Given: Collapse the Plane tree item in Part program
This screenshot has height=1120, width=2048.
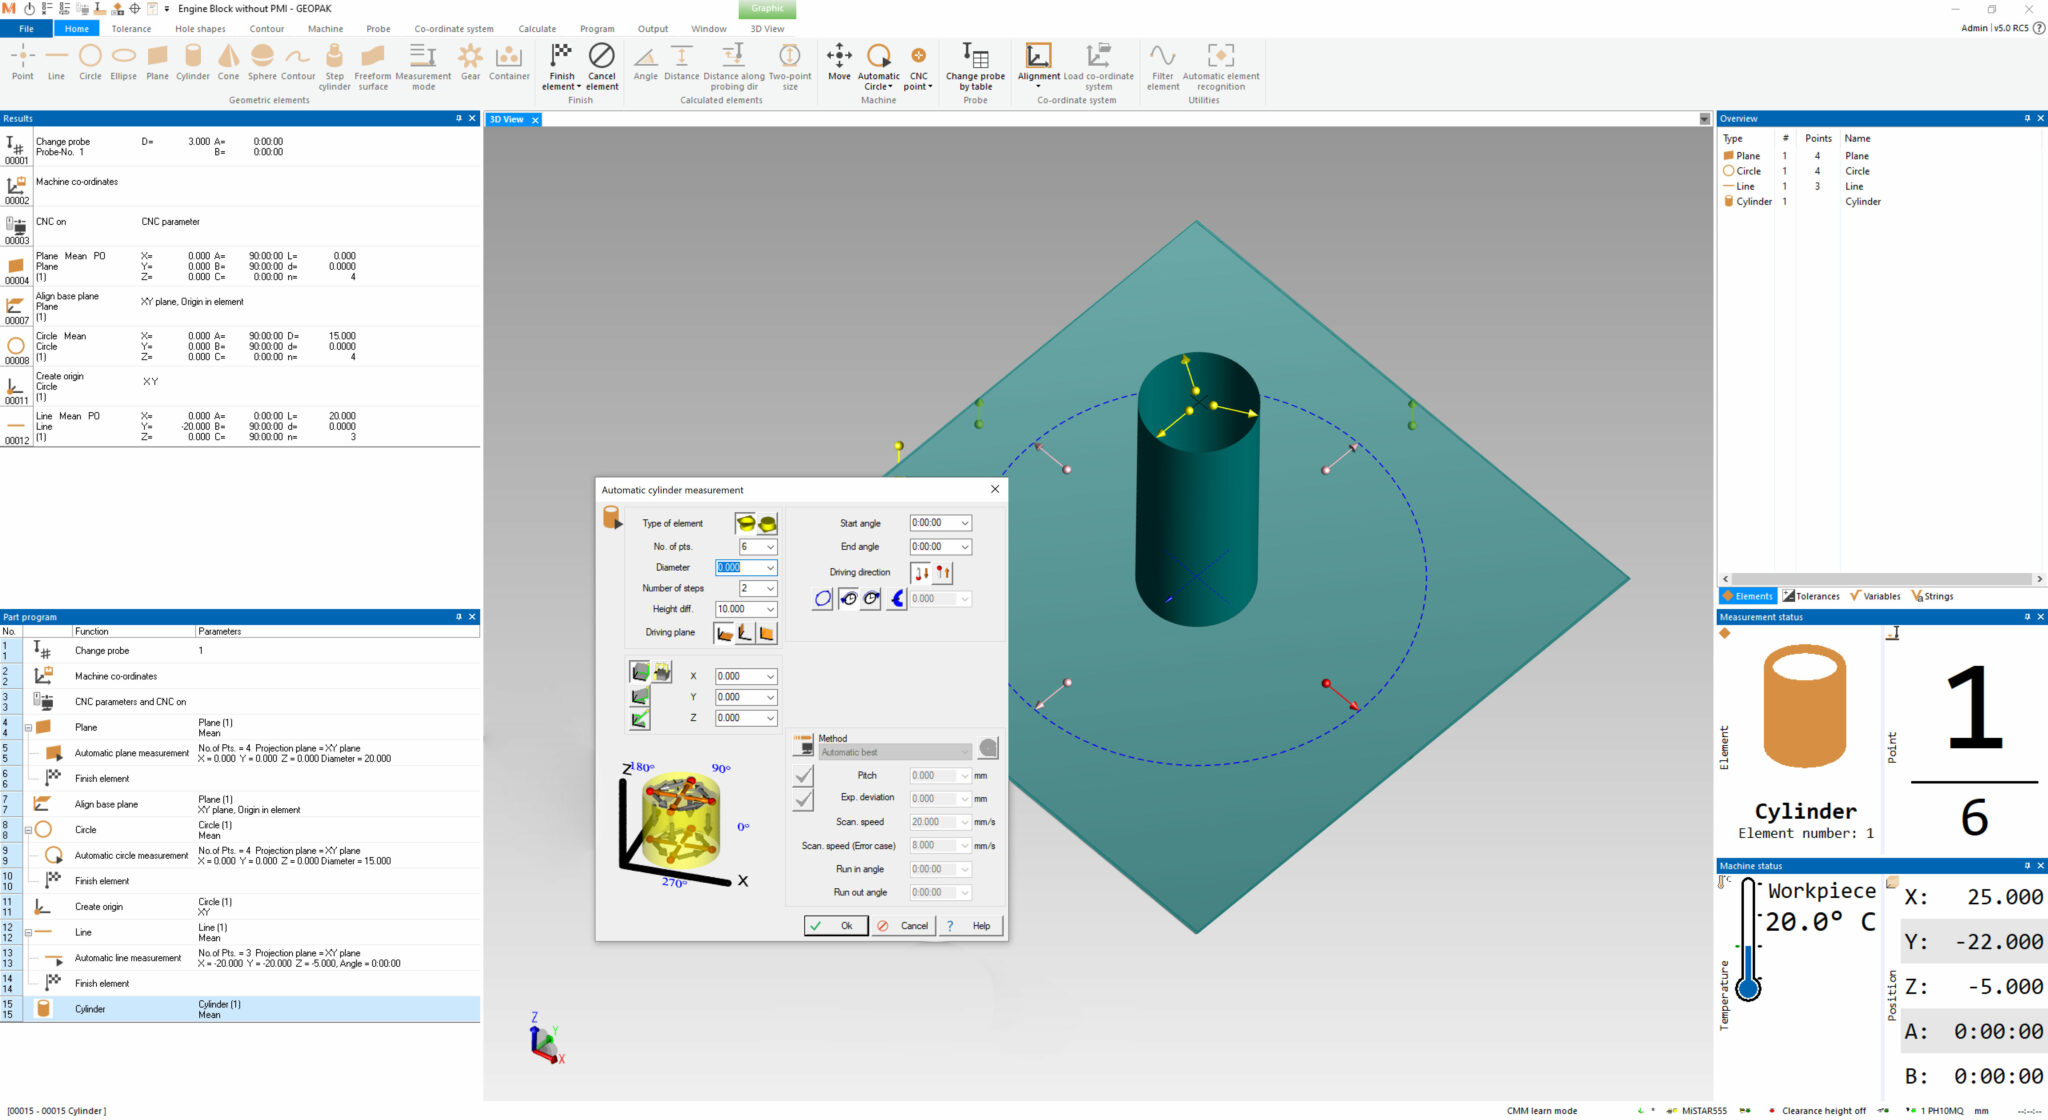Looking at the screenshot, I should [x=28, y=728].
